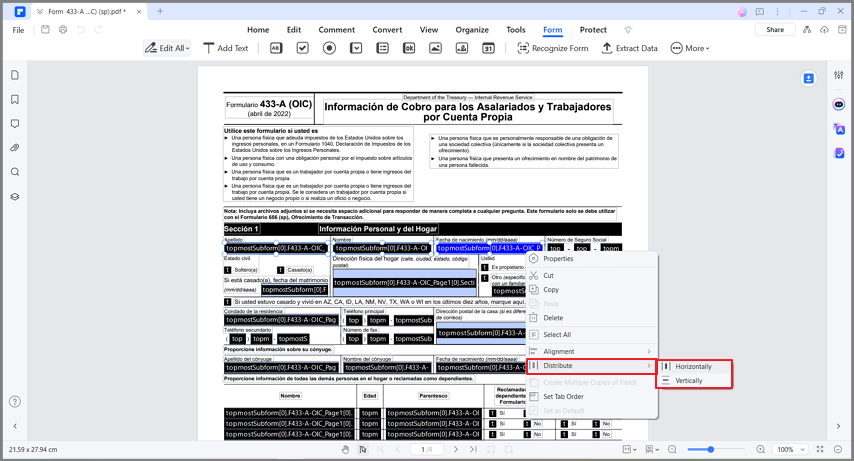This screenshot has height=461, width=854.
Task: Open the 100% zoom level dropdown
Action: (790, 450)
